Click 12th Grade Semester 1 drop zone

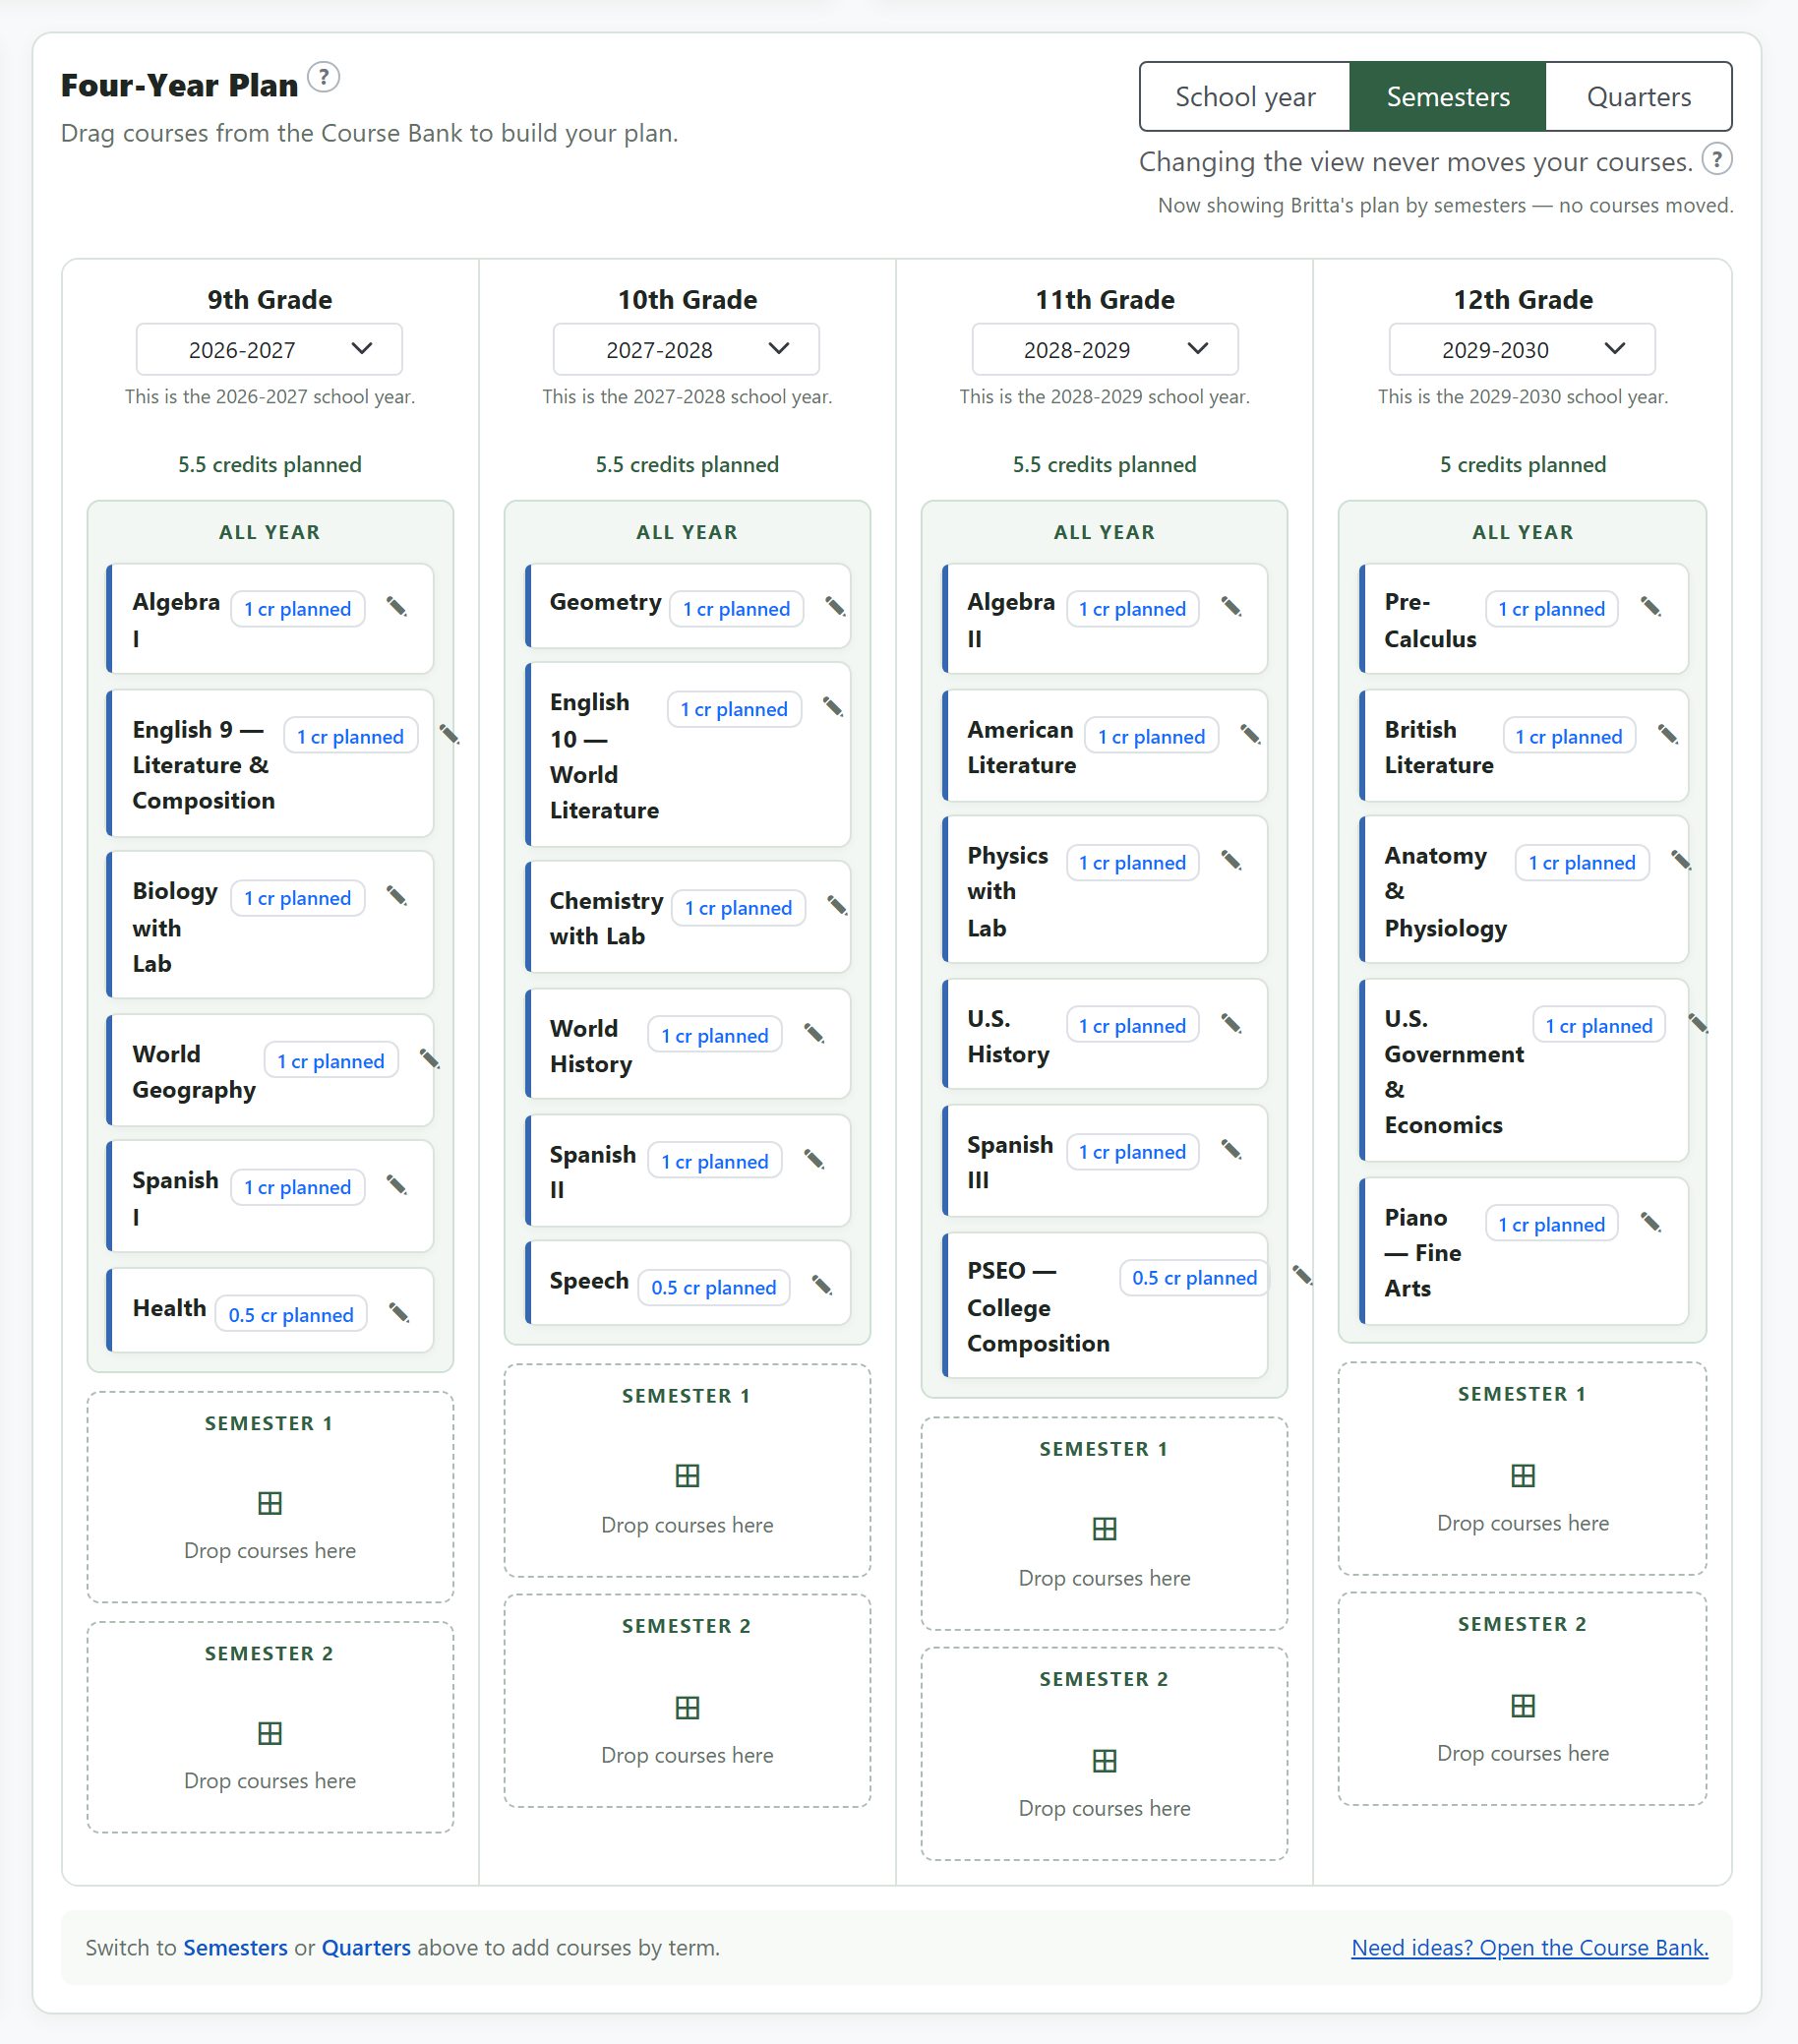[1522, 1469]
